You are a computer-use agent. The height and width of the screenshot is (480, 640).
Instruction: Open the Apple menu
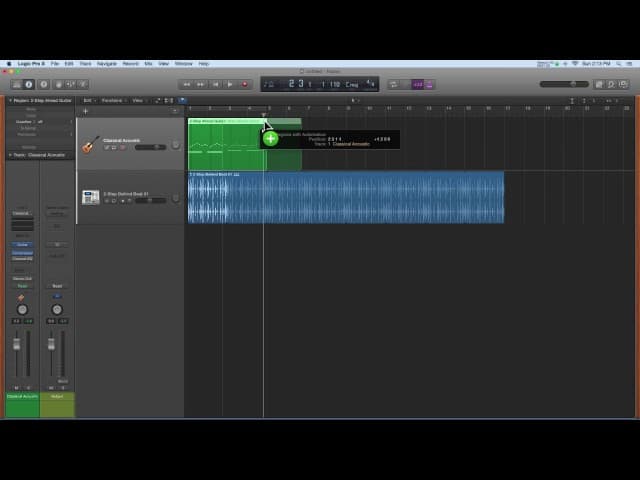click(x=9, y=64)
